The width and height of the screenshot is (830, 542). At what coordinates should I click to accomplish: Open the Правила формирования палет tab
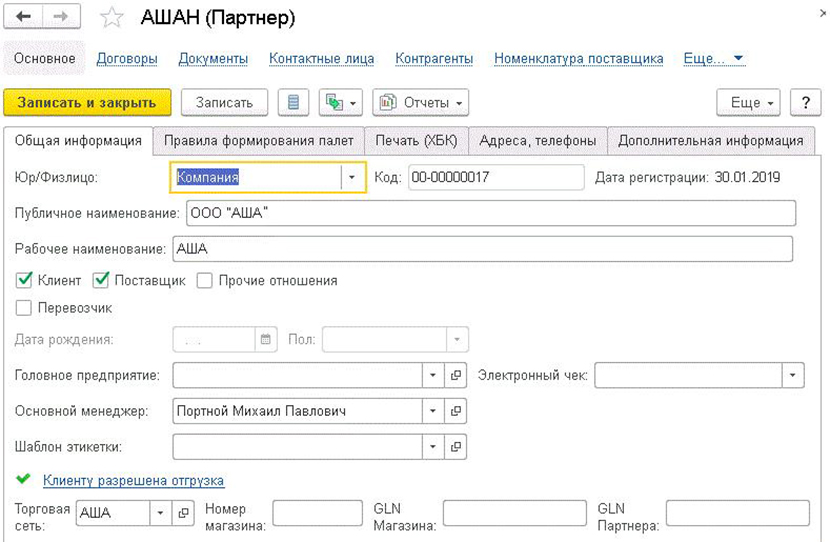tap(258, 141)
